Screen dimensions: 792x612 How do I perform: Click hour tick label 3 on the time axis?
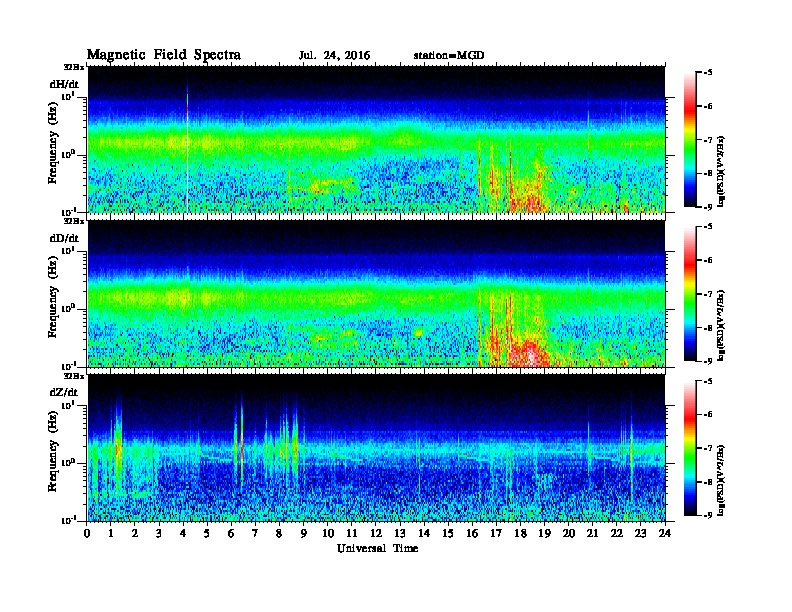[159, 533]
